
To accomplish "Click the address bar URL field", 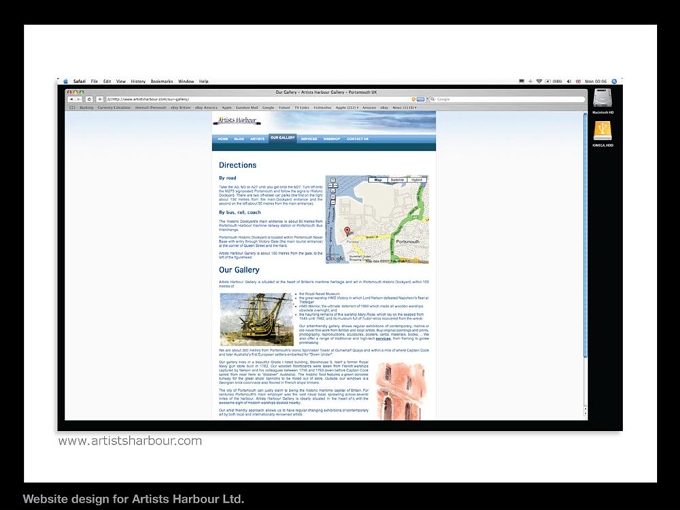I will pyautogui.click(x=266, y=99).
